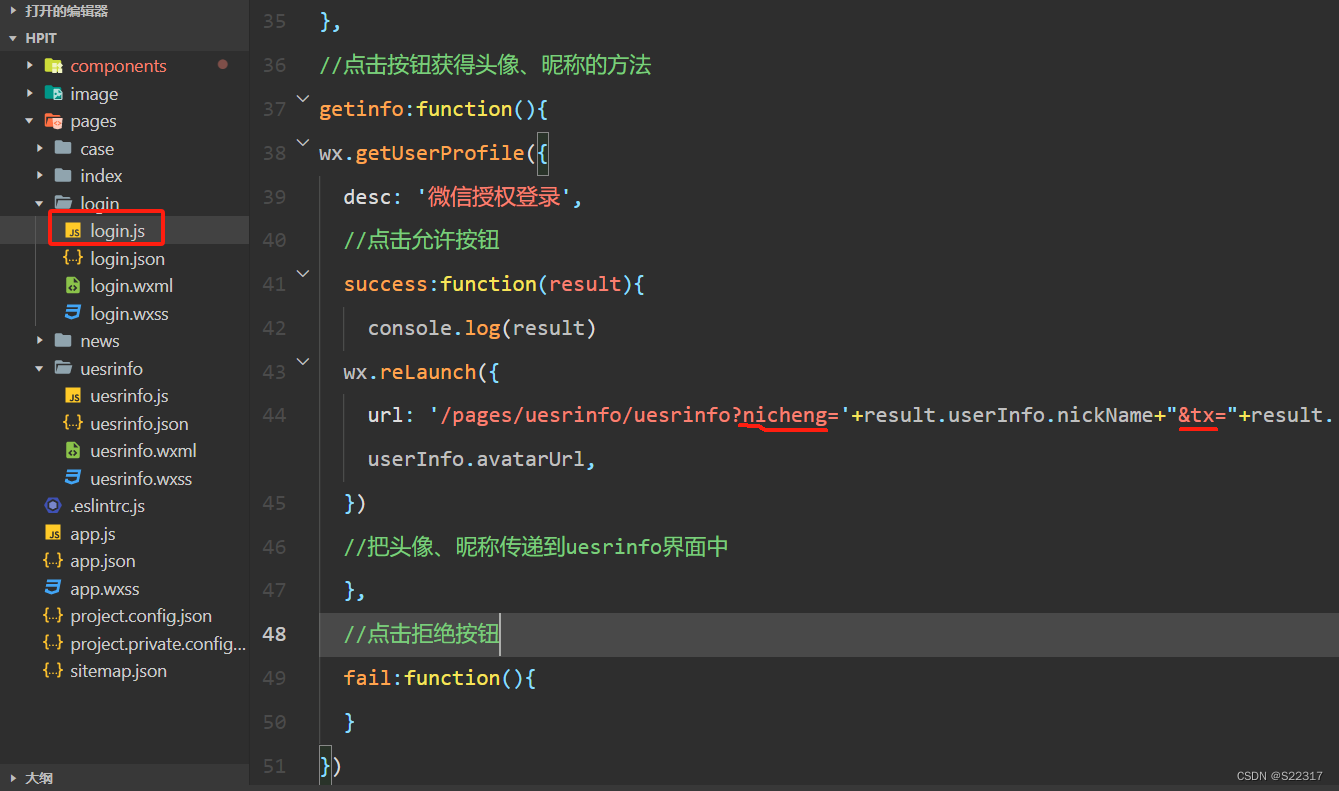Open uesrinfo.wxml file
1339x791 pixels.
tap(143, 451)
